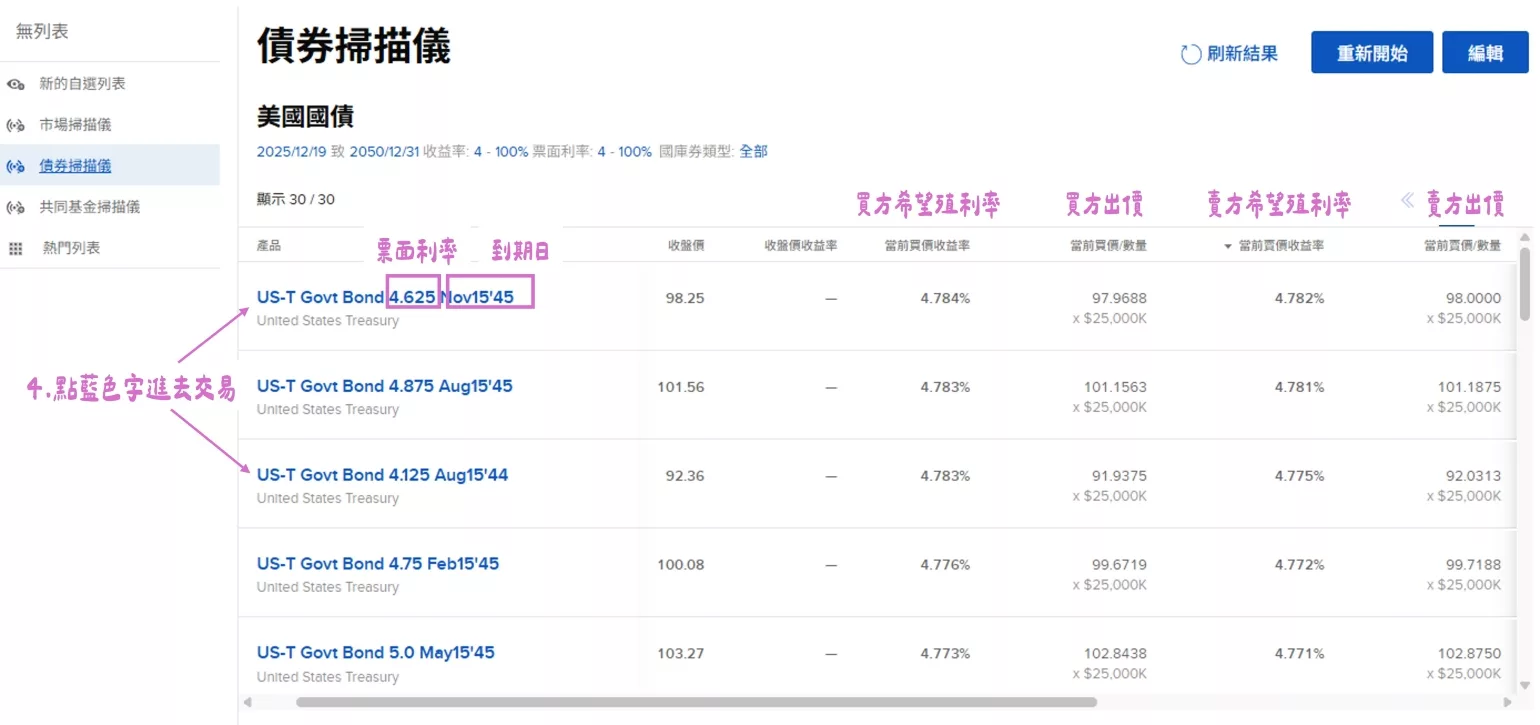The height and width of the screenshot is (725, 1540).
Task: Open US-T Govt Bond 5.0 May15'45
Action: pos(375,652)
